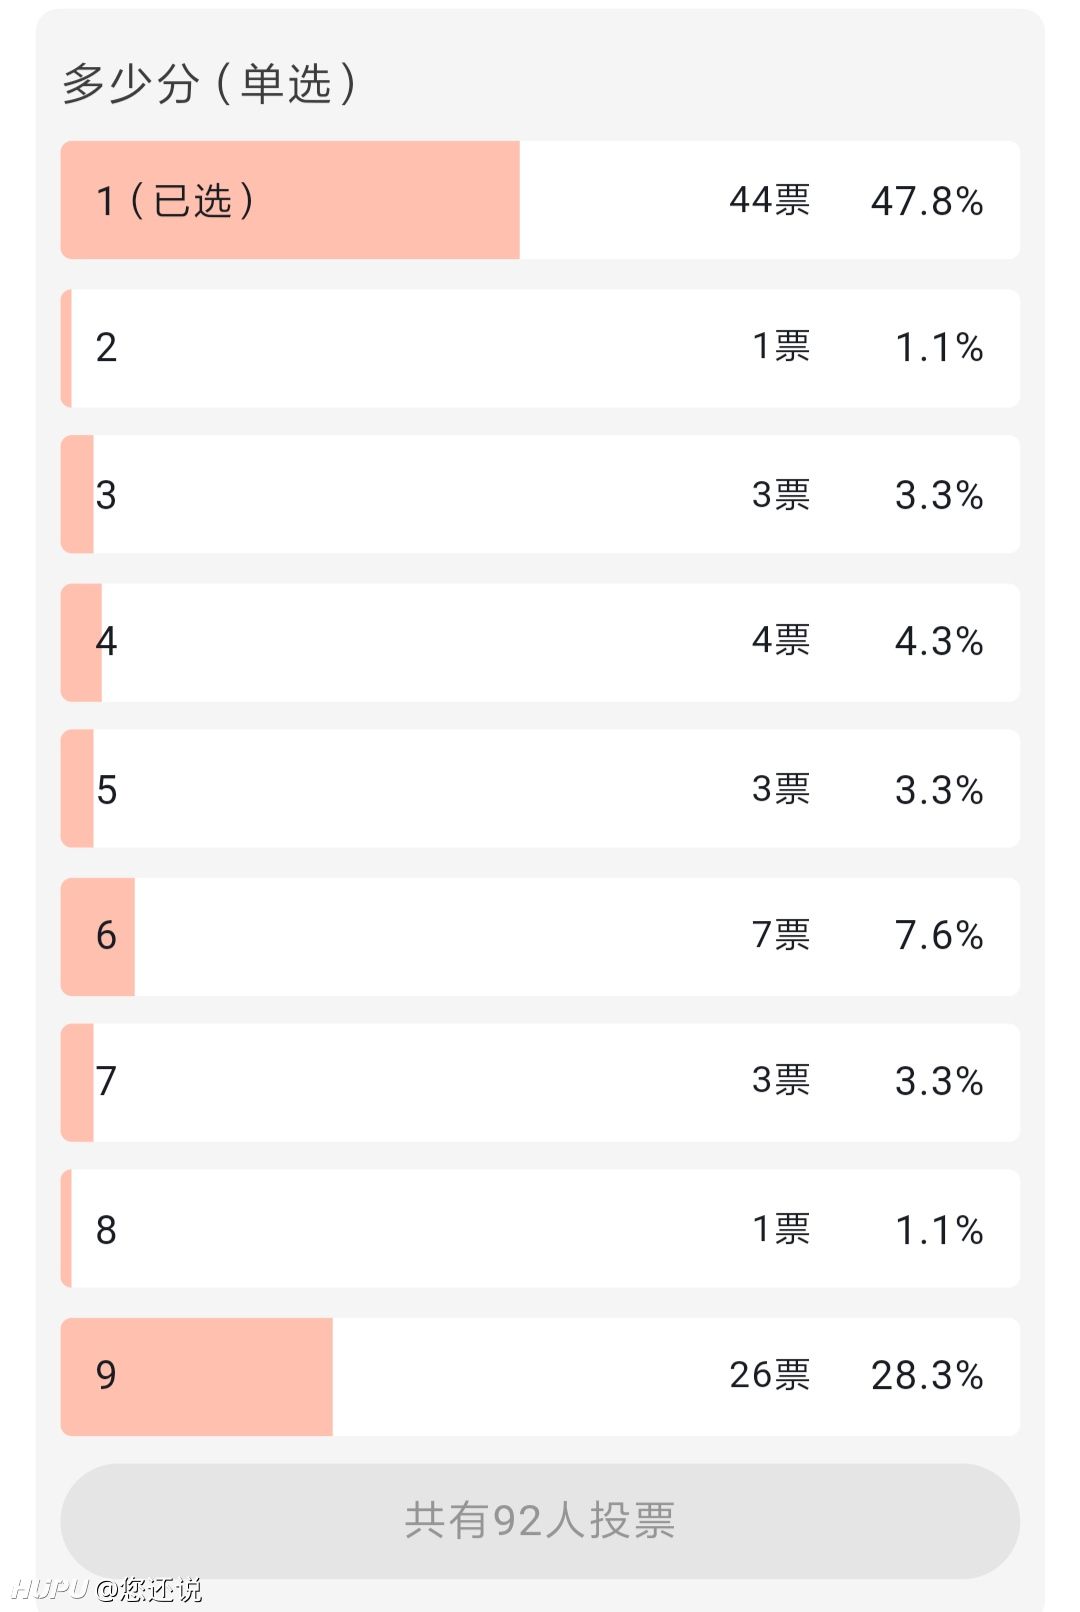The width and height of the screenshot is (1080, 1612).
Task: Click the 7.6% percentage label
Action: tap(939, 936)
